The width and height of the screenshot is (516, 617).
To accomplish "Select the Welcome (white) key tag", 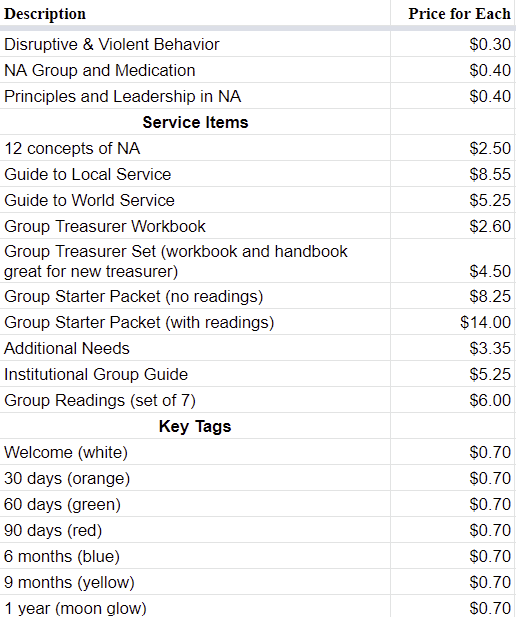I will (x=66, y=452).
